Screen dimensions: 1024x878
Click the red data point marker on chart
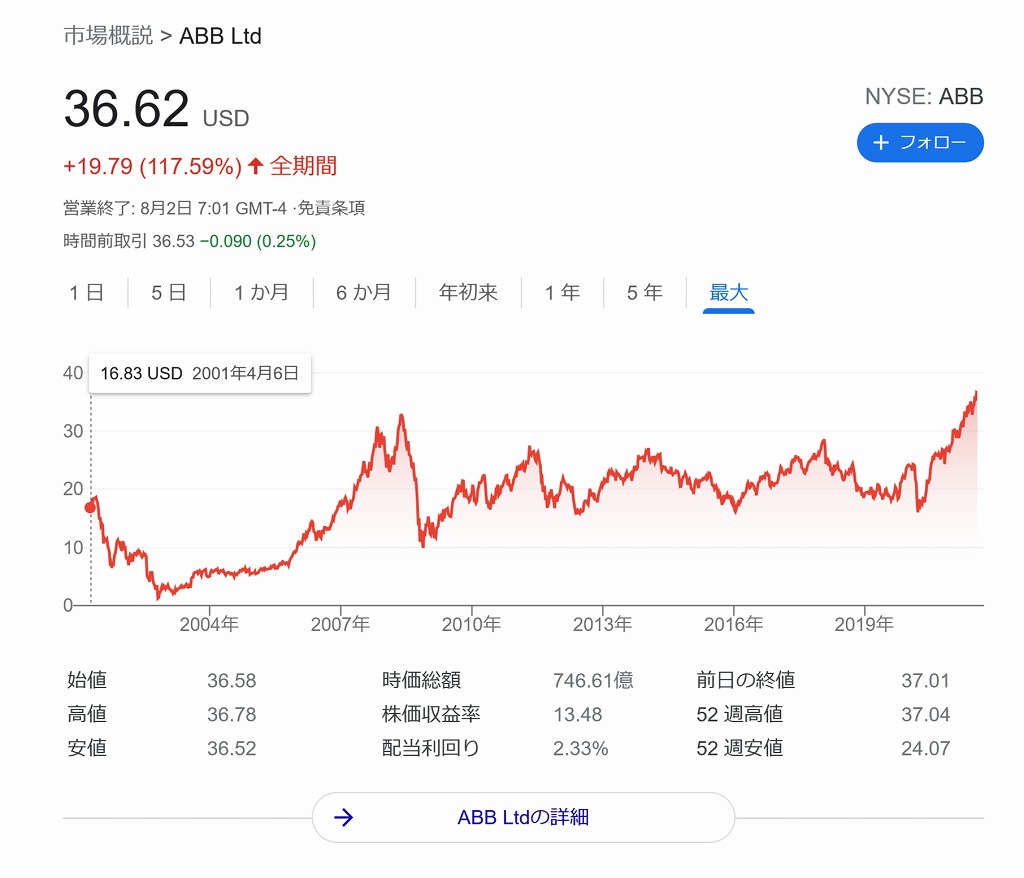(90, 507)
